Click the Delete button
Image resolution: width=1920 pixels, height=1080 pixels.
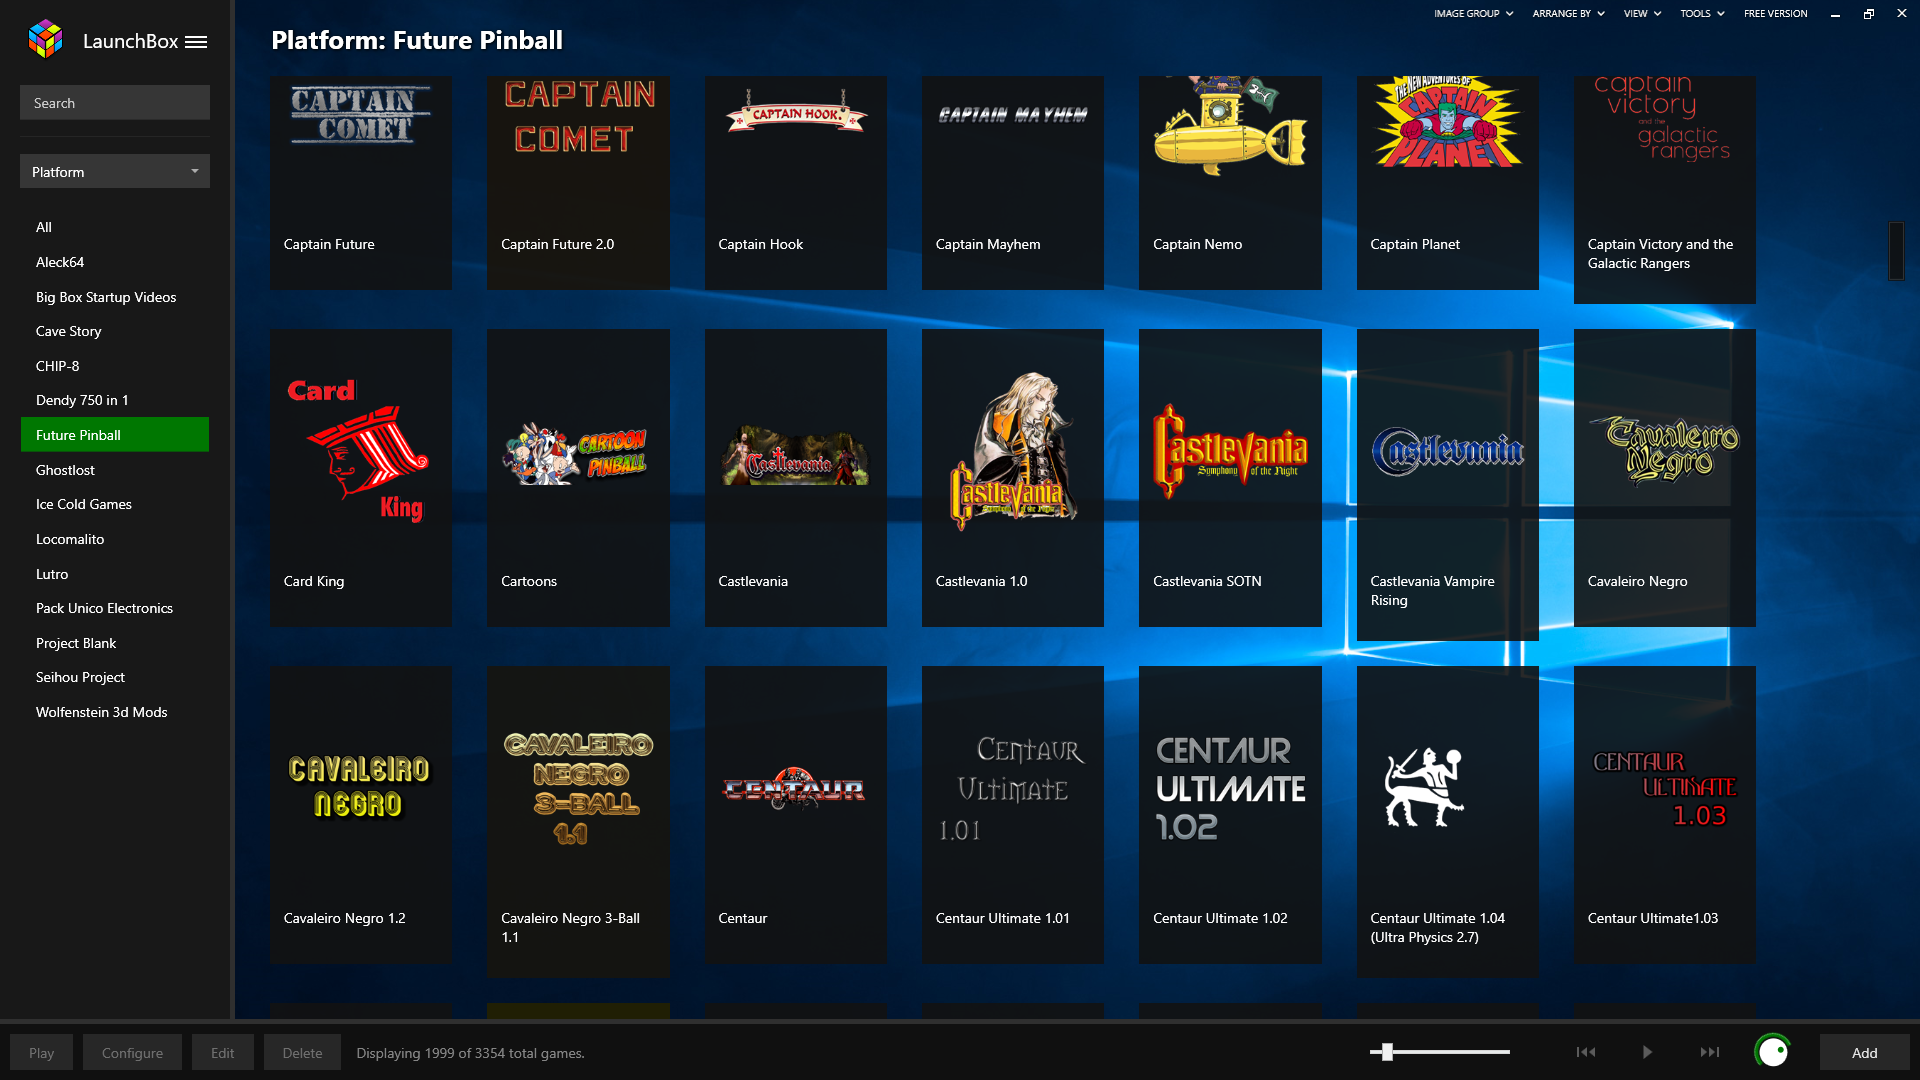tap(302, 1052)
